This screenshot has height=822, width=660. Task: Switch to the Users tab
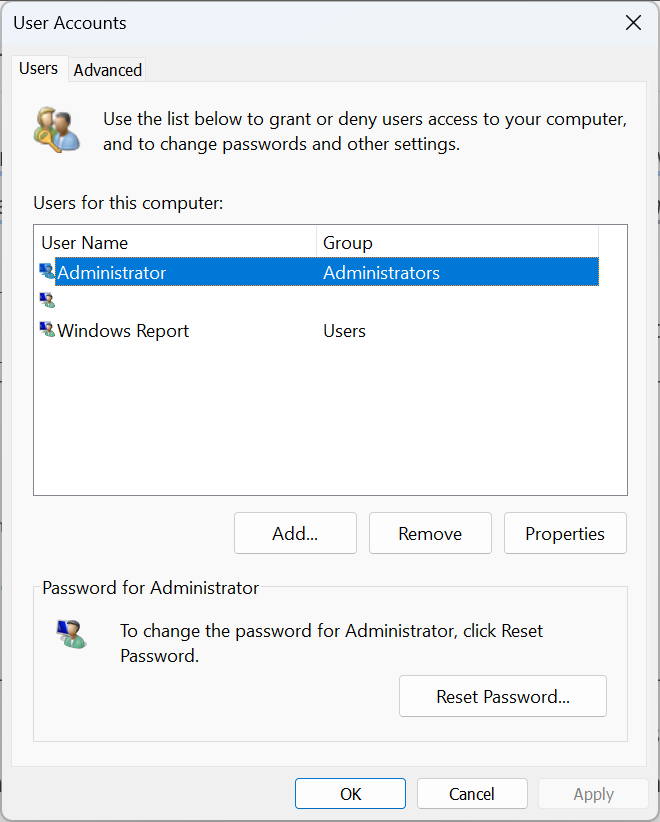39,68
